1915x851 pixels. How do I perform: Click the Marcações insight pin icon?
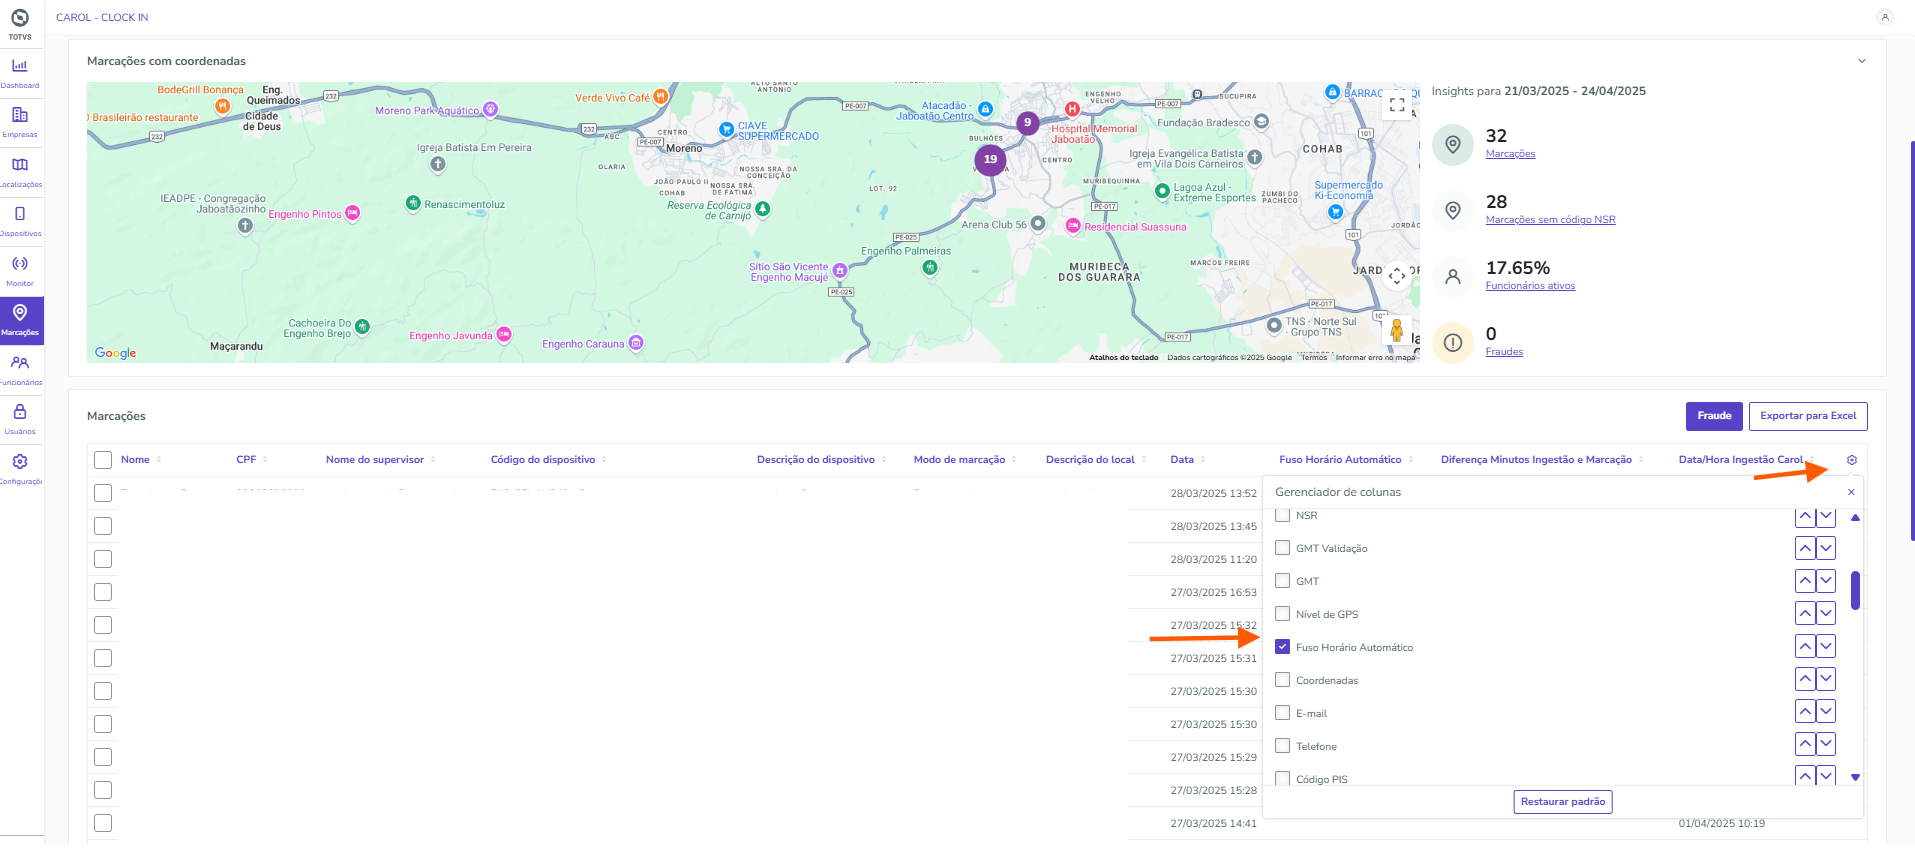(1453, 145)
